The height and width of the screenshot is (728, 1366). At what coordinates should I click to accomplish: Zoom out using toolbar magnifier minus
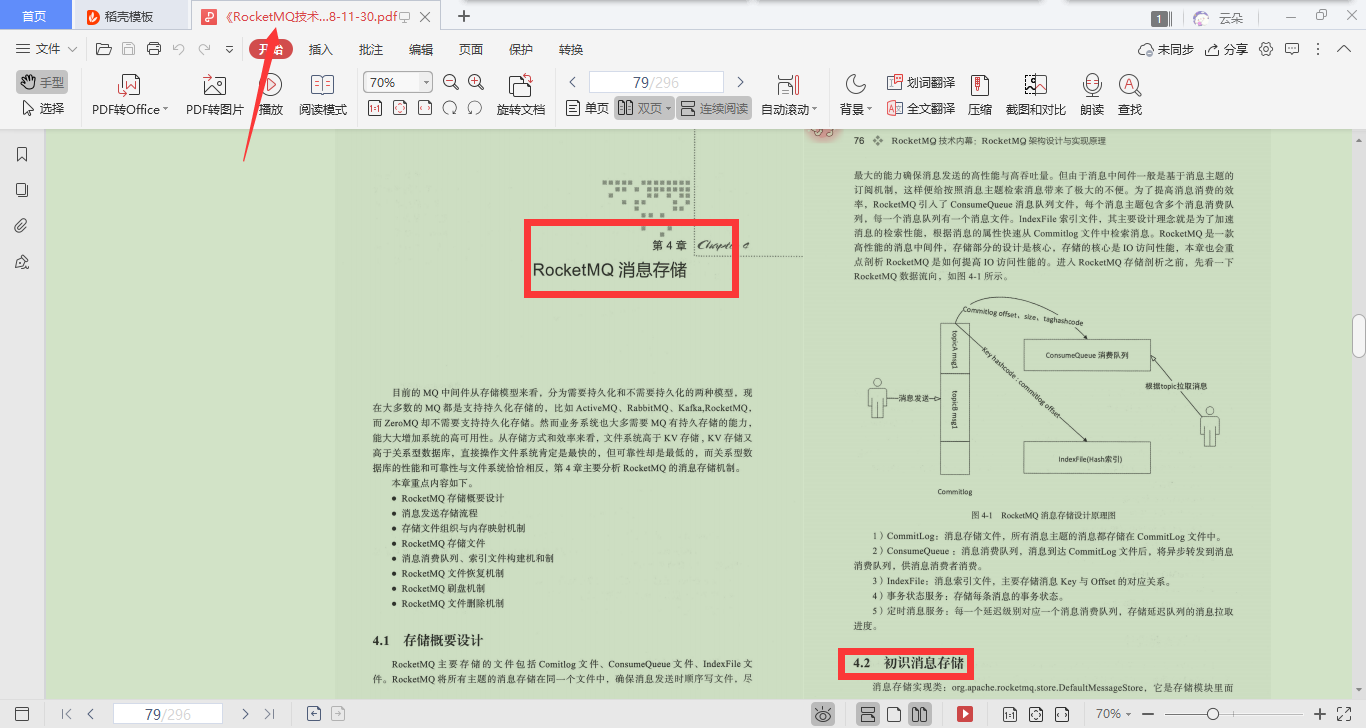coord(450,82)
